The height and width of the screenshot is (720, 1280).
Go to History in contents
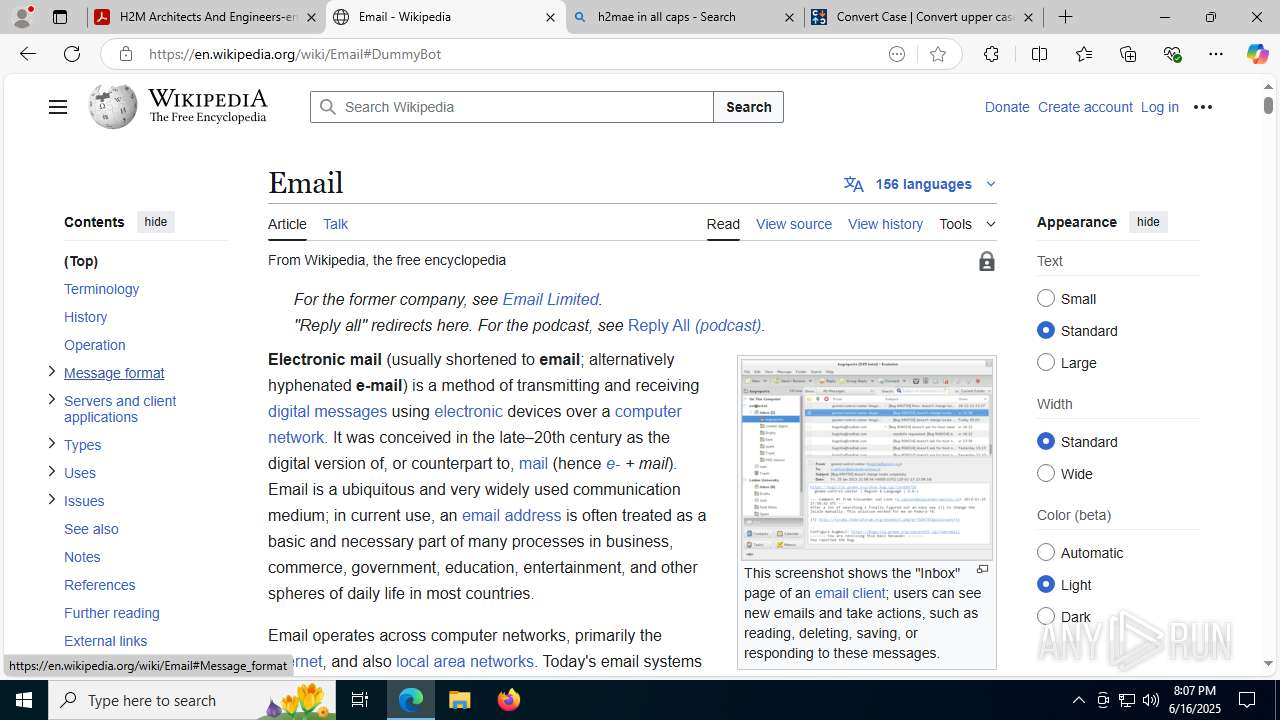point(85,317)
